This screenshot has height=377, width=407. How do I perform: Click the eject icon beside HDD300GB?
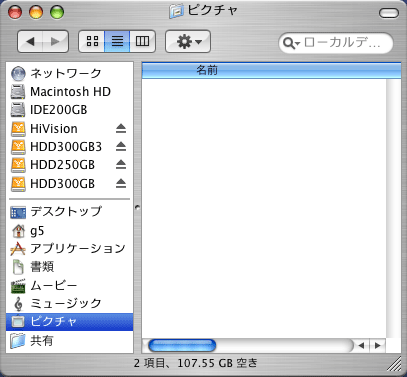[121, 183]
